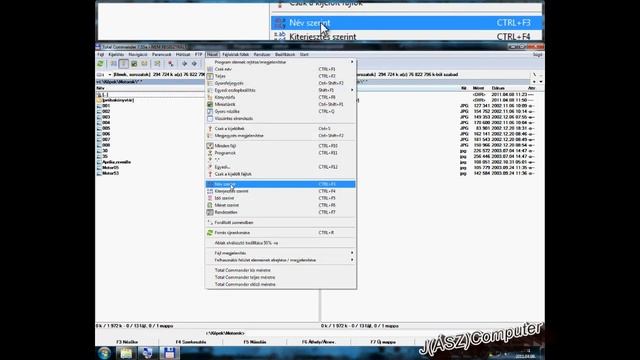Viewport: 640px width, 360px height.
Task: Choose 'Könyvtárfa' tree view entry
Action: (x=280, y=97)
